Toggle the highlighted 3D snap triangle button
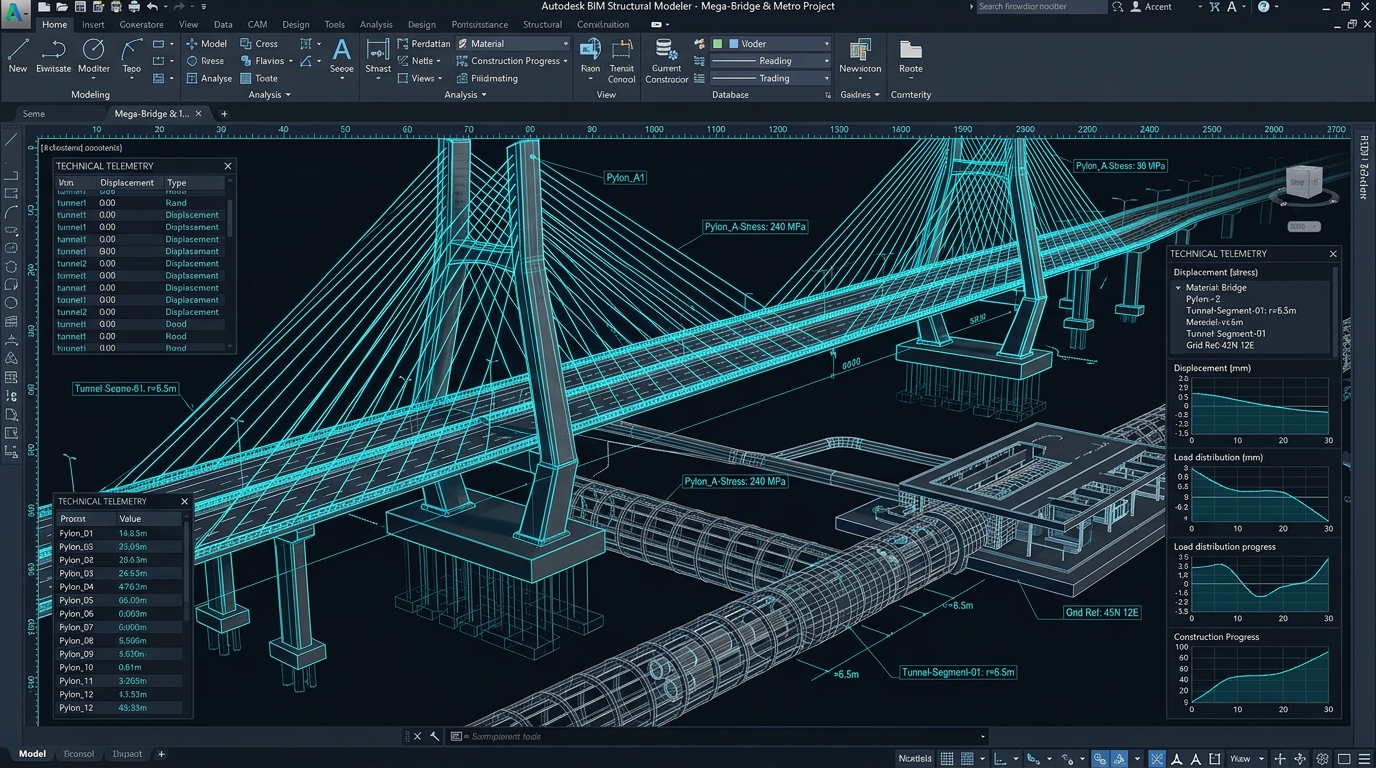This screenshot has height=768, width=1376. [1120, 759]
